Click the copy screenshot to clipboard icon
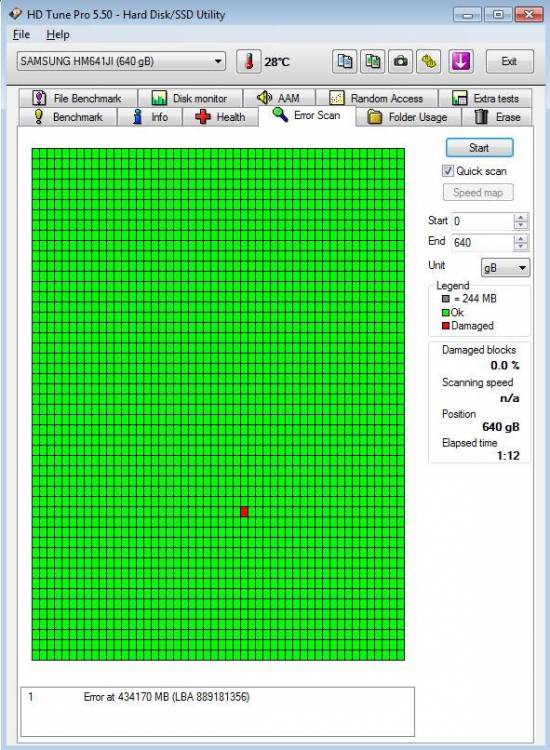This screenshot has width=550, height=750. pyautogui.click(x=373, y=61)
